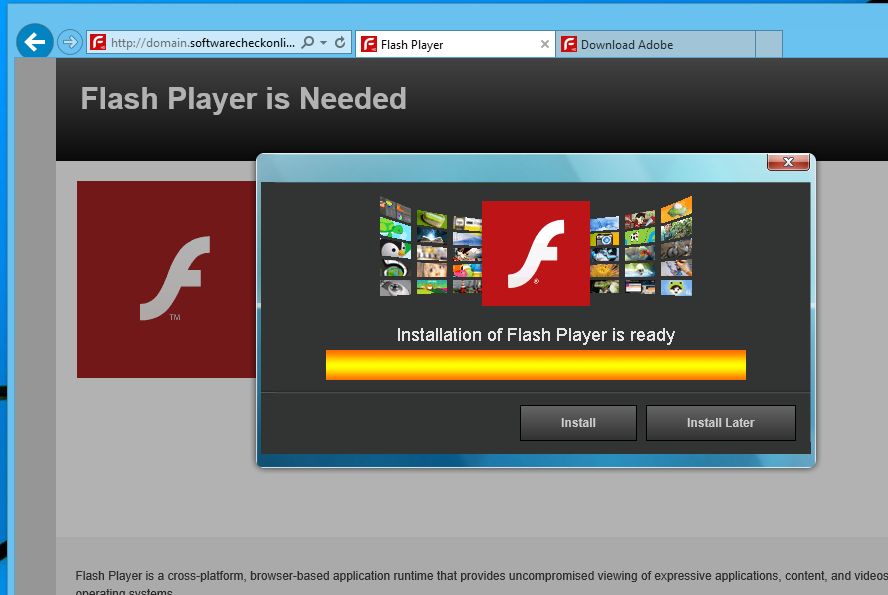The image size is (888, 595).
Task: Click the Flash Player description paragraph
Action: point(481,583)
